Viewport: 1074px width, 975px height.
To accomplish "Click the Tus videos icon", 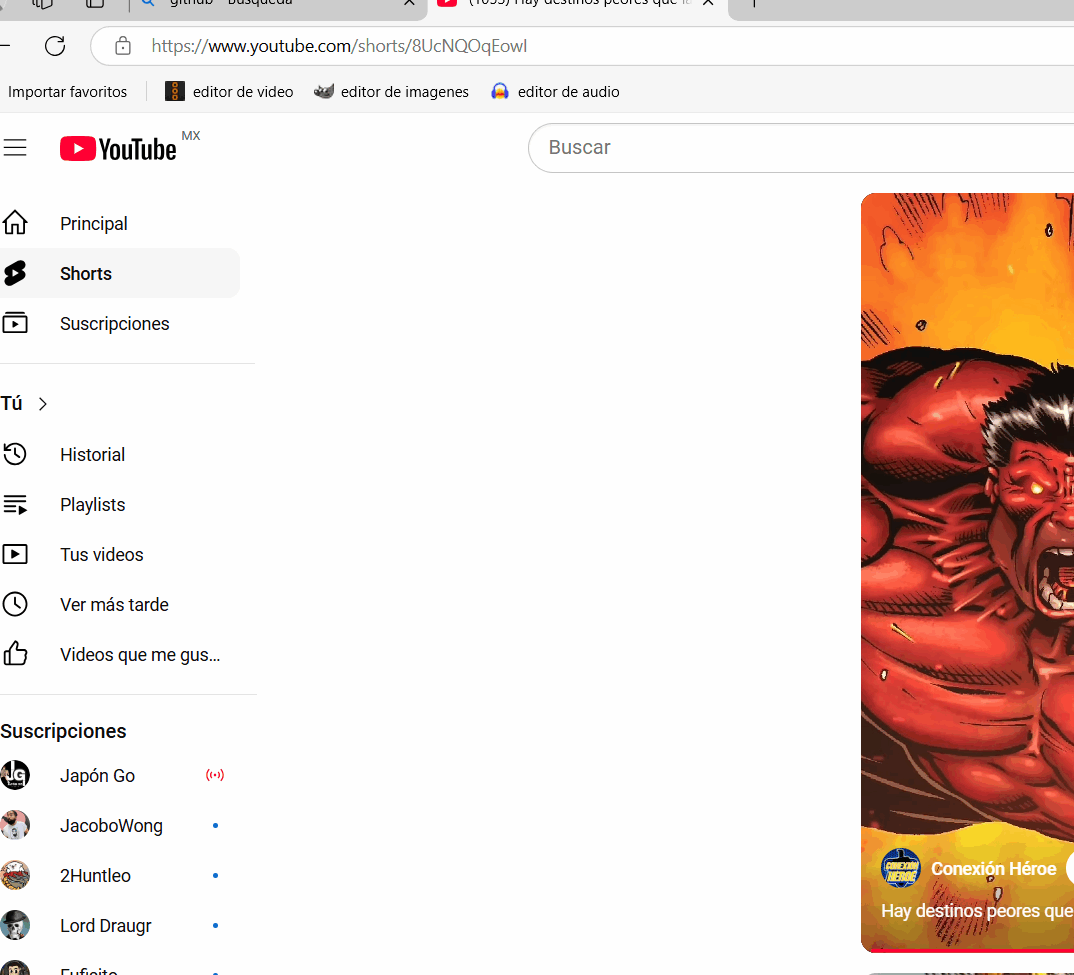I will pos(15,554).
